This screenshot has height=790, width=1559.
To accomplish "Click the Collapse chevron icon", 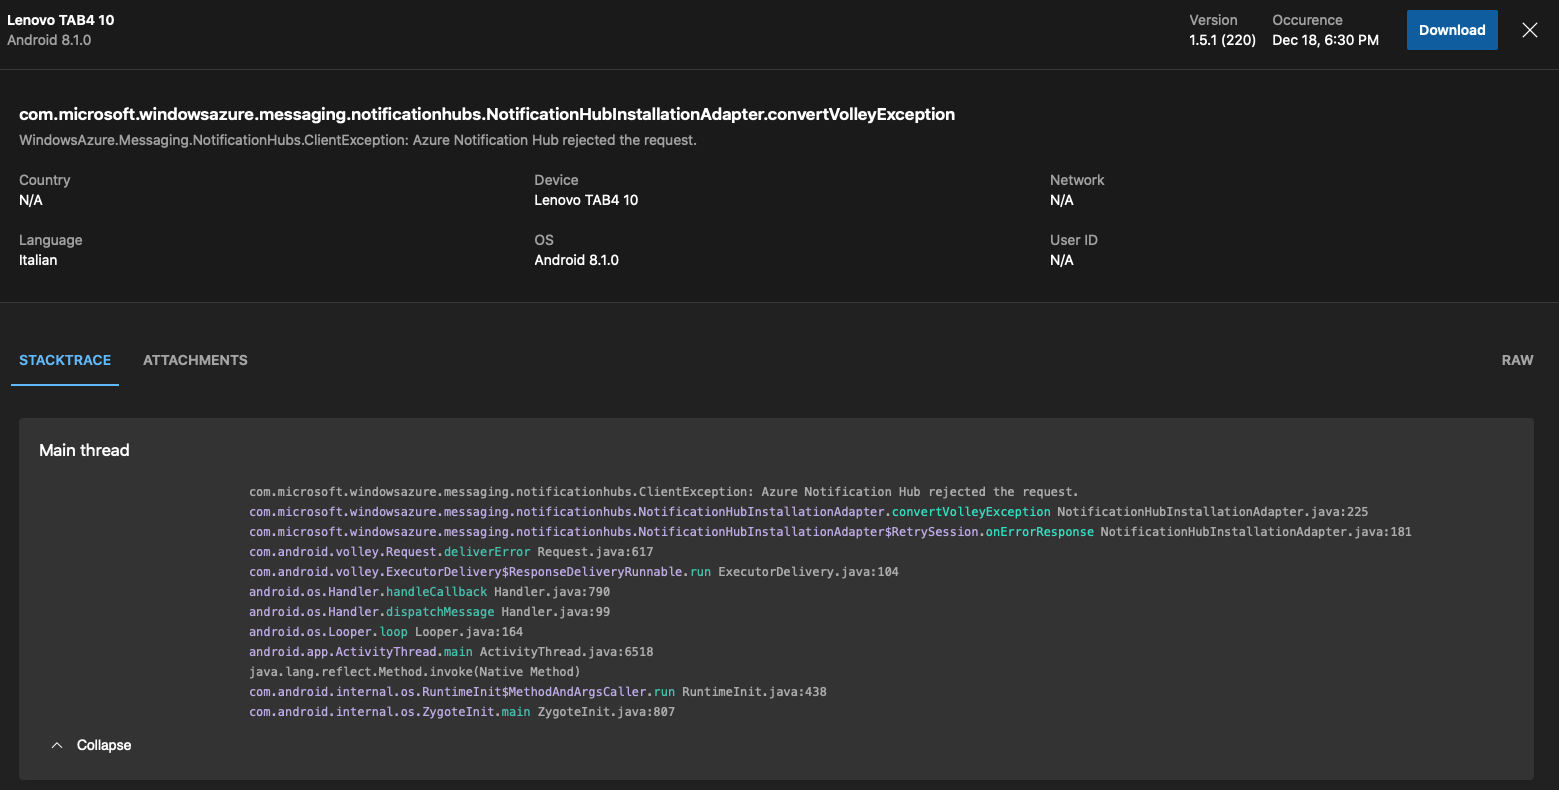I will (x=56, y=744).
